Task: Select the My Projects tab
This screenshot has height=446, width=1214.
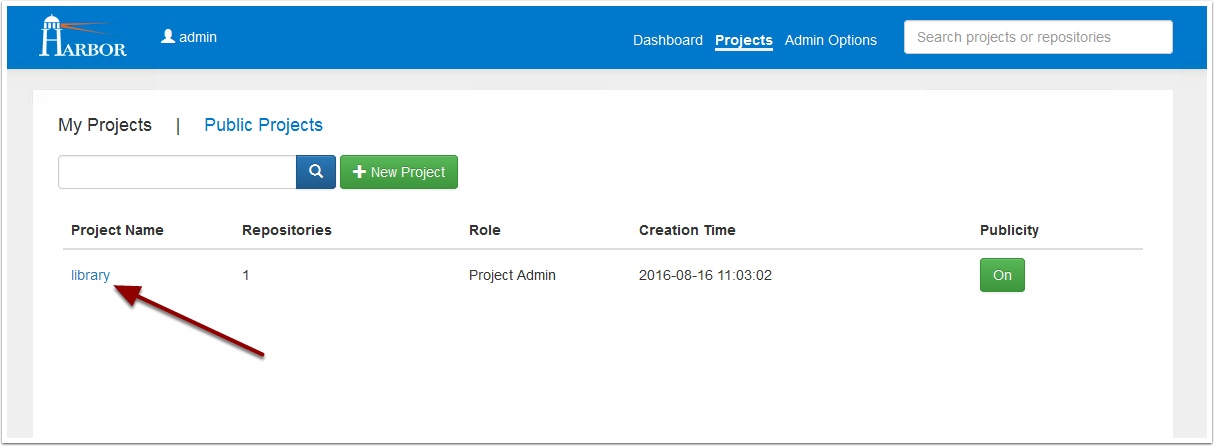Action: (x=105, y=125)
